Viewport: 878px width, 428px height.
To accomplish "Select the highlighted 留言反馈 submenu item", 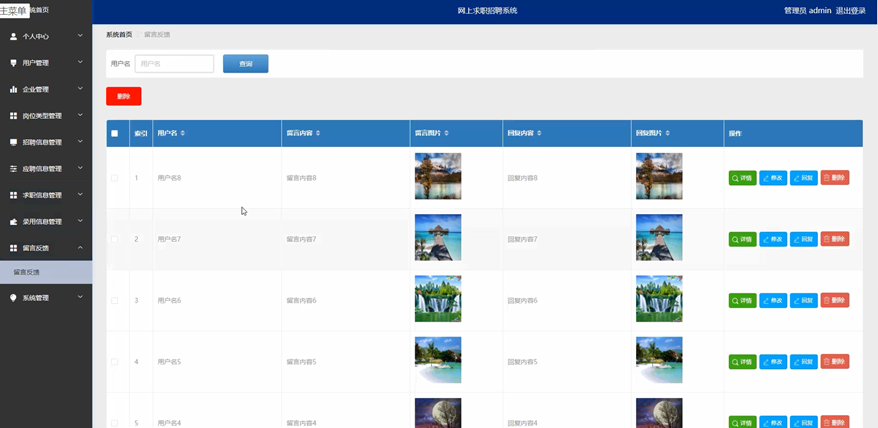I will point(46,272).
